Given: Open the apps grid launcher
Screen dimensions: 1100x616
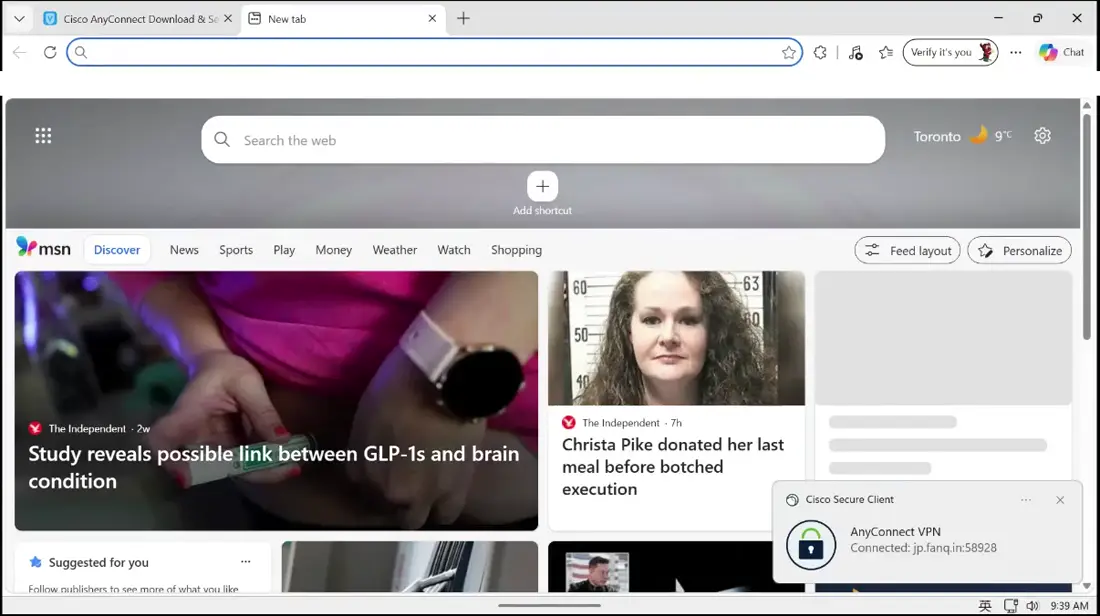Looking at the screenshot, I should (x=43, y=135).
